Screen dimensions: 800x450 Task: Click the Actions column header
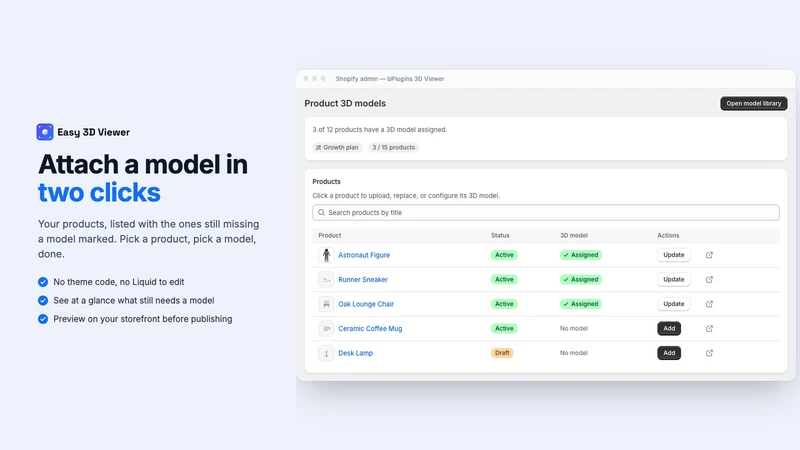668,235
